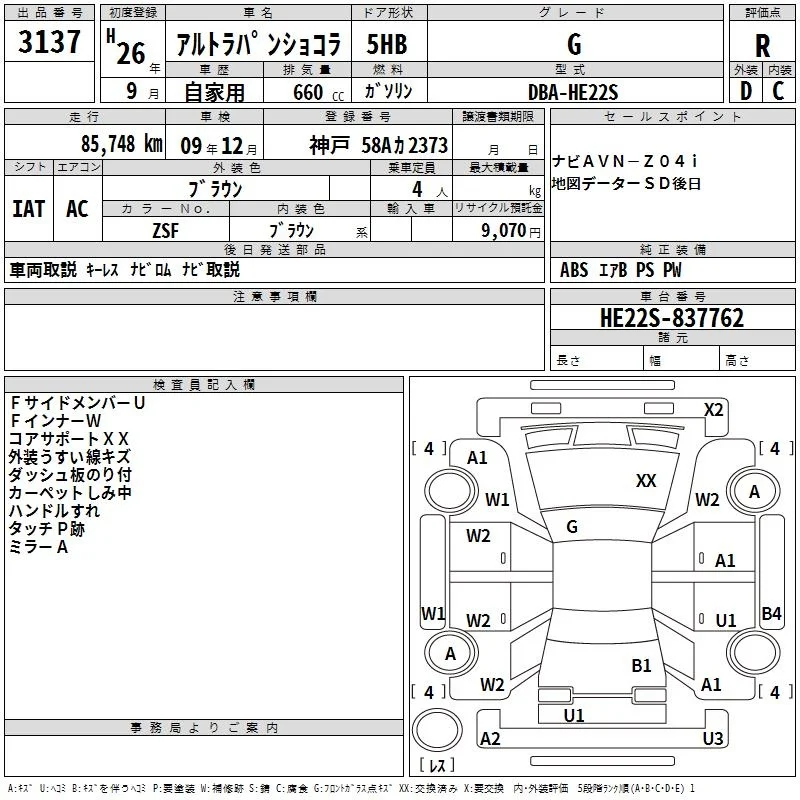Click the X2 mark on front bumper
800x800 pixels.
click(714, 410)
